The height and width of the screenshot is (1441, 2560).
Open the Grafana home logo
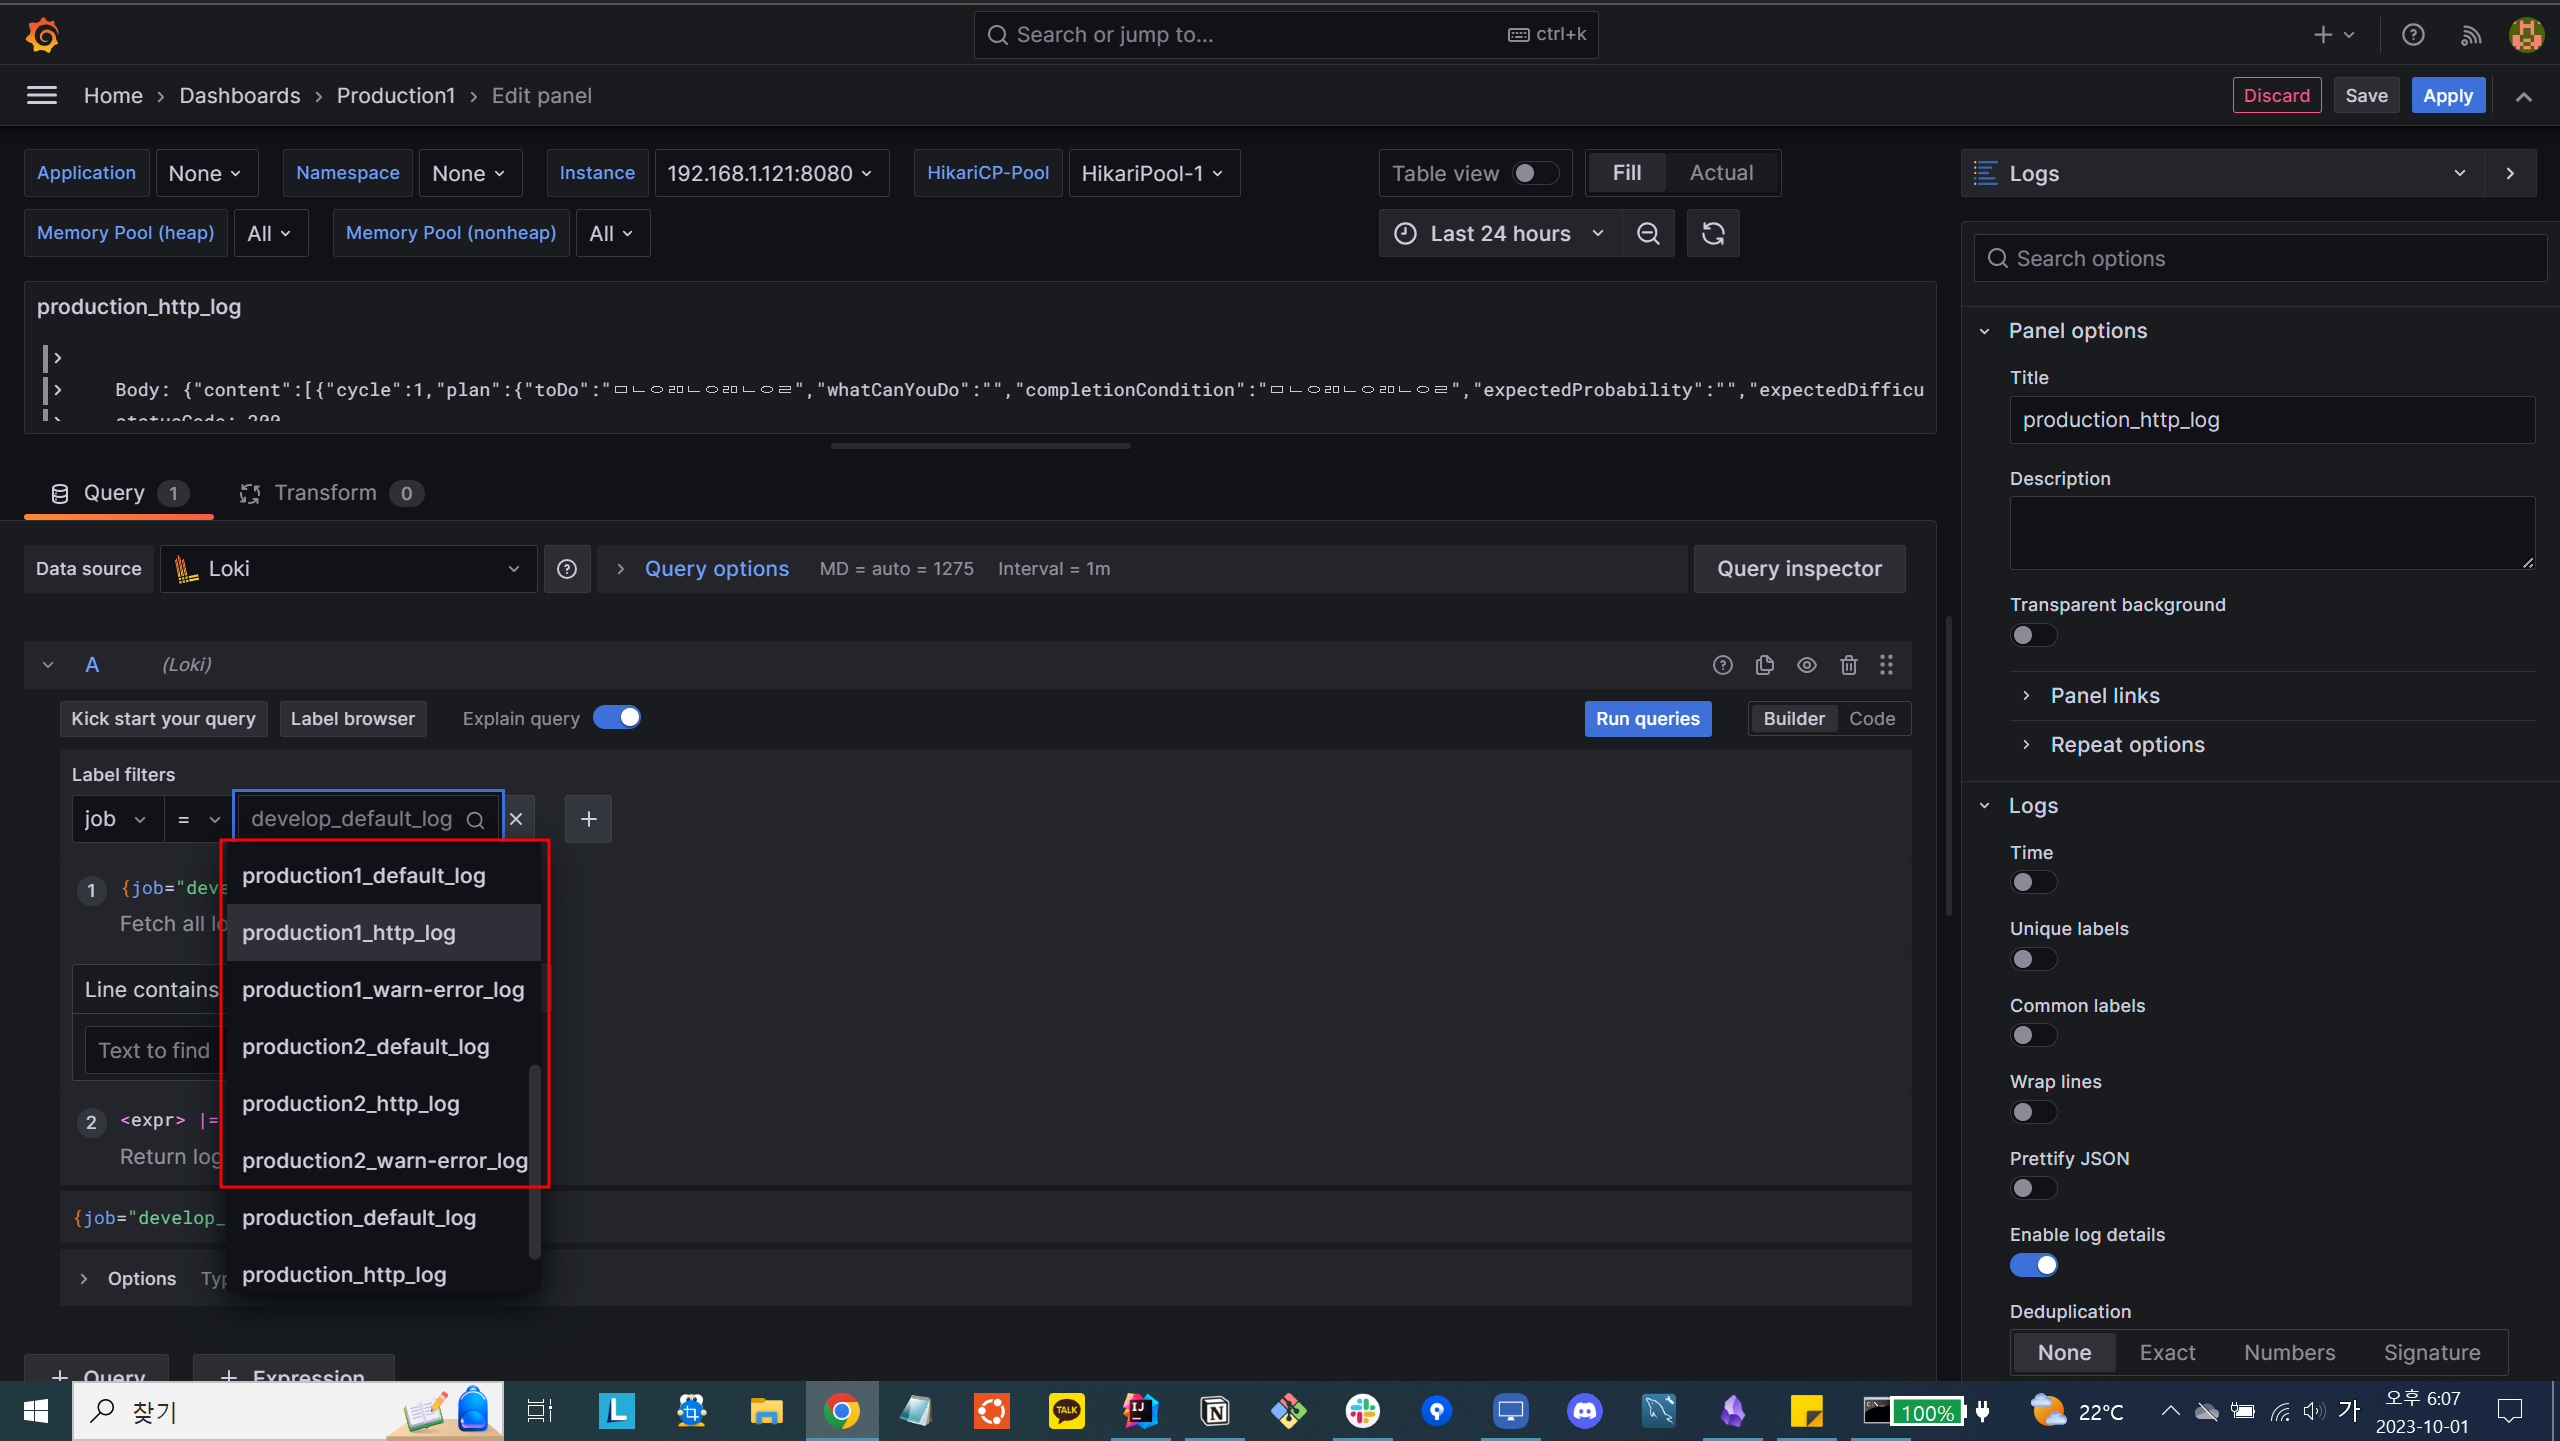pos(42,35)
